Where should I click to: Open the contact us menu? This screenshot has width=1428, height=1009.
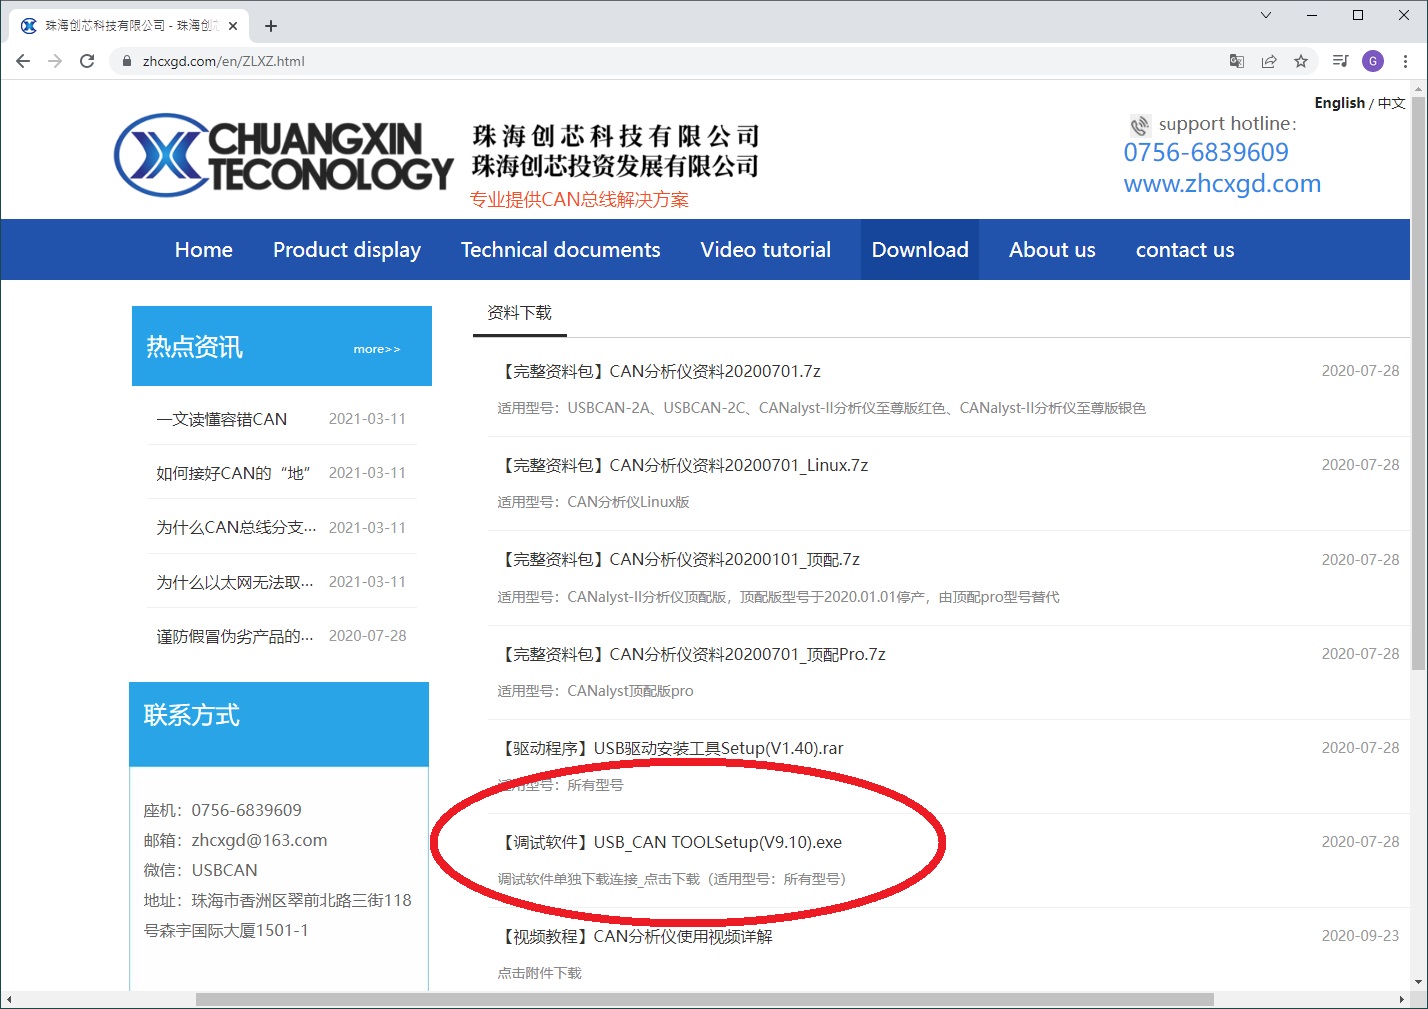[1185, 250]
